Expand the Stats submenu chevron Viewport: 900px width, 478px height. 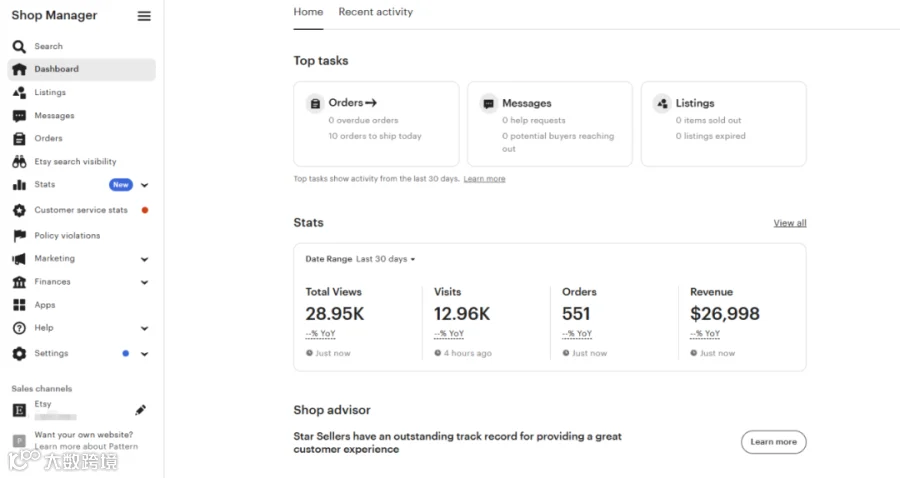(x=145, y=185)
